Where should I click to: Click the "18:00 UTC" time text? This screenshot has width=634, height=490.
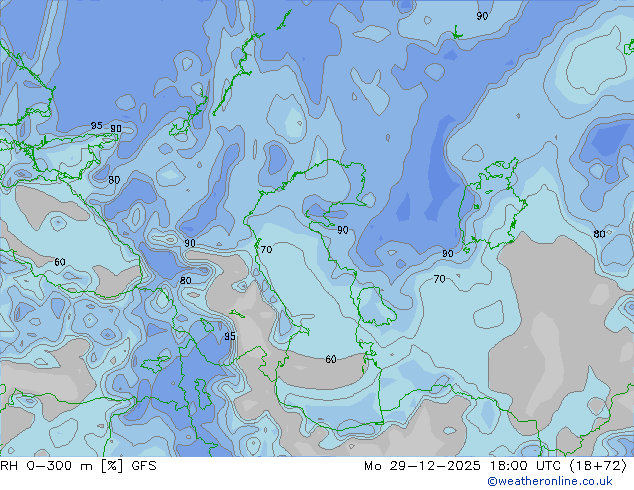pos(526,466)
